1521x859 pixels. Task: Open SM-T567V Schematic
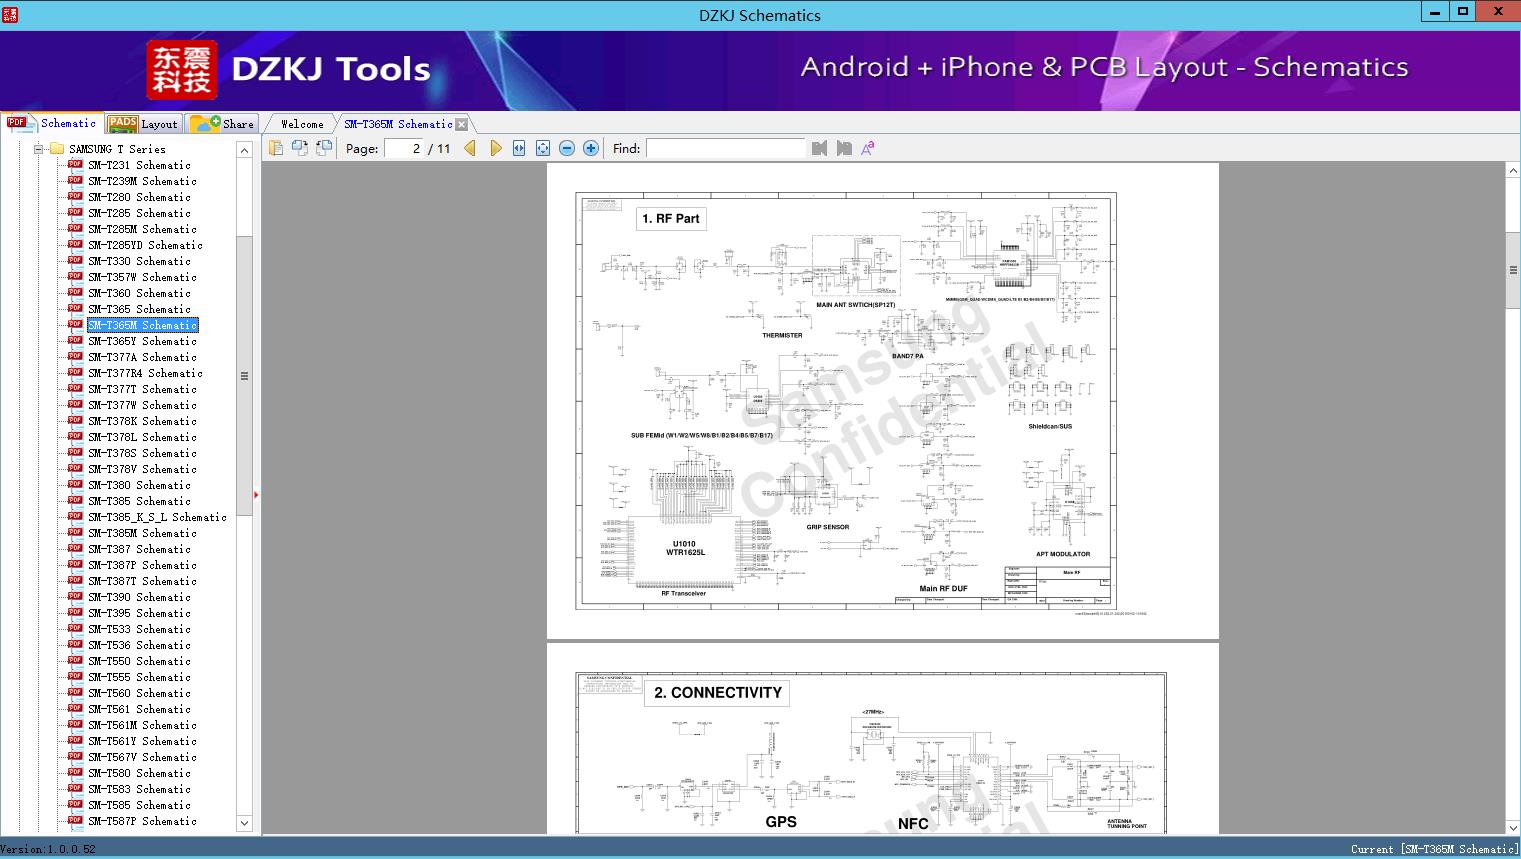coord(143,757)
